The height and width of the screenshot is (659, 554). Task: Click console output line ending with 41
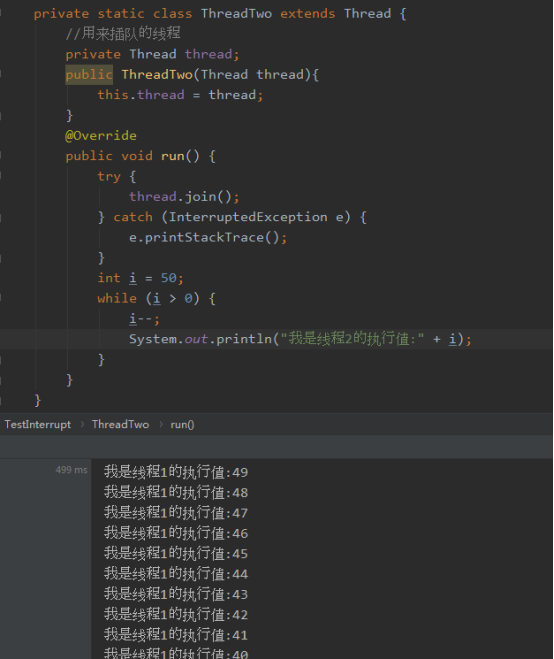pos(176,635)
